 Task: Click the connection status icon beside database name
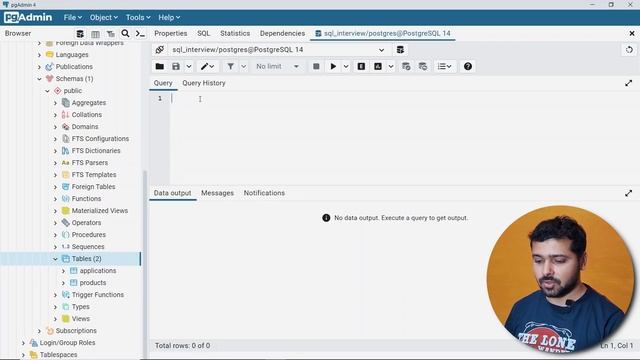click(160, 50)
